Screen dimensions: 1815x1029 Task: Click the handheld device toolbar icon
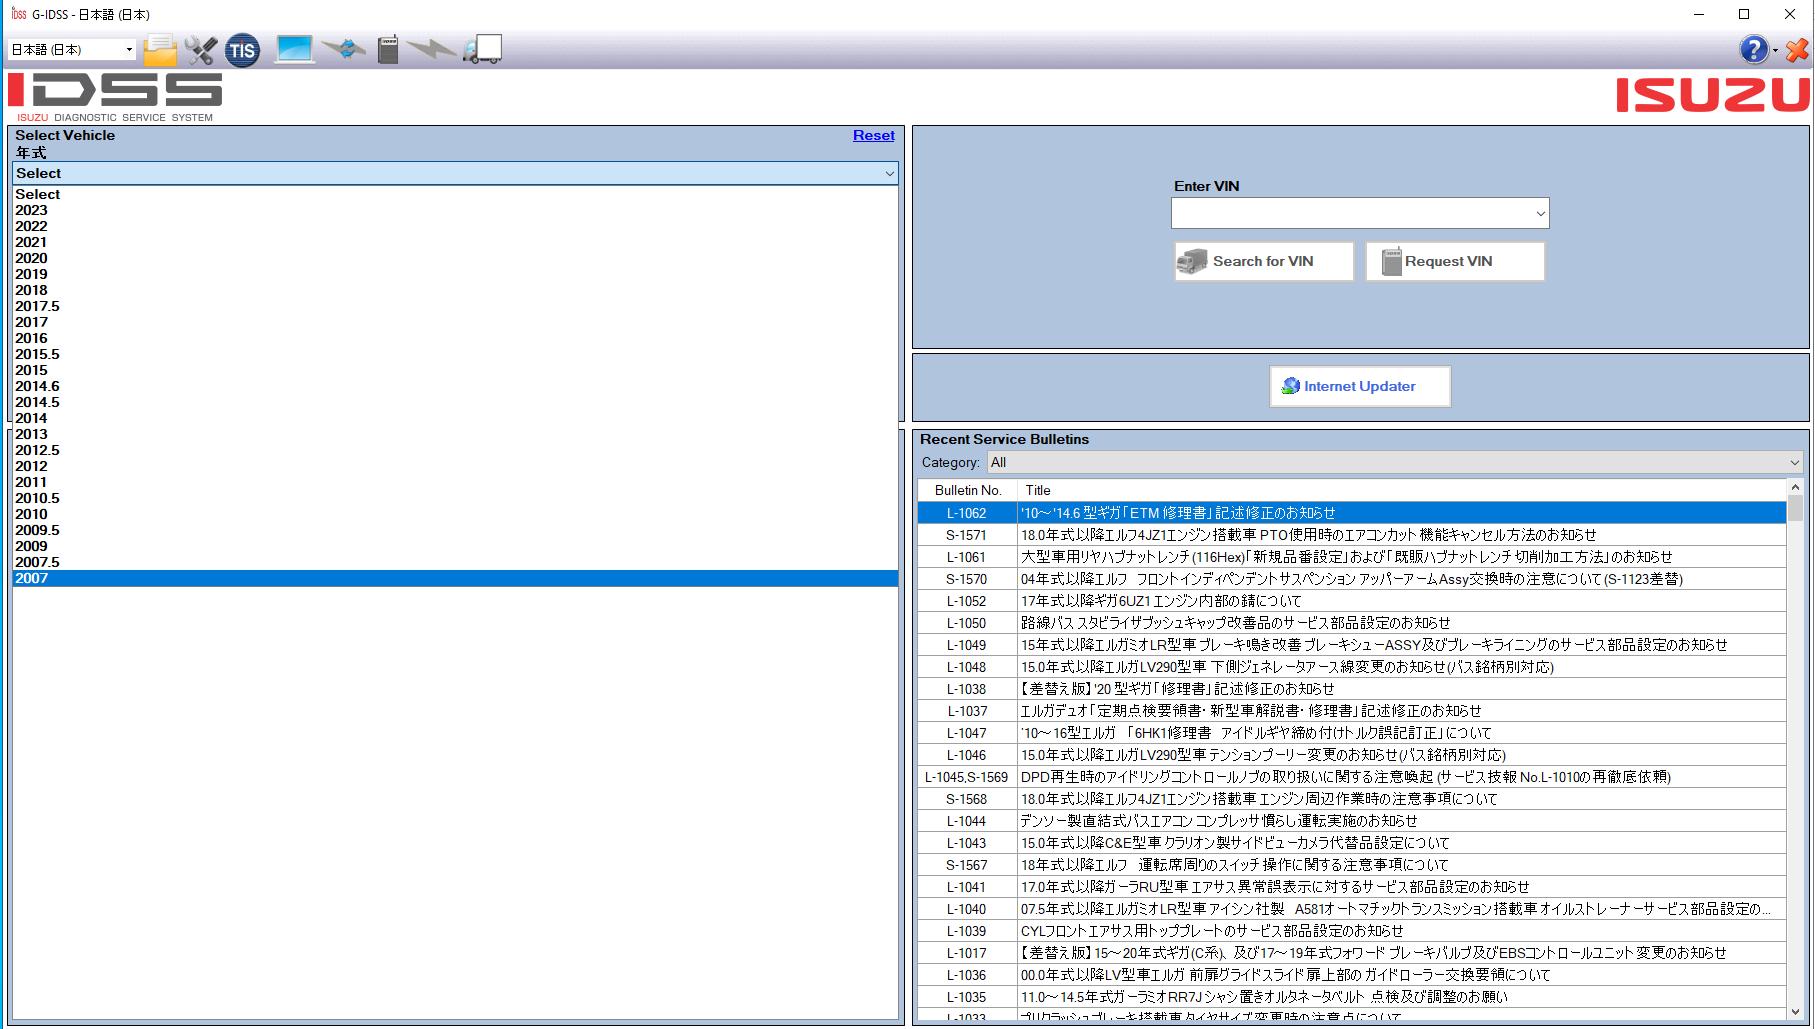[x=388, y=50]
